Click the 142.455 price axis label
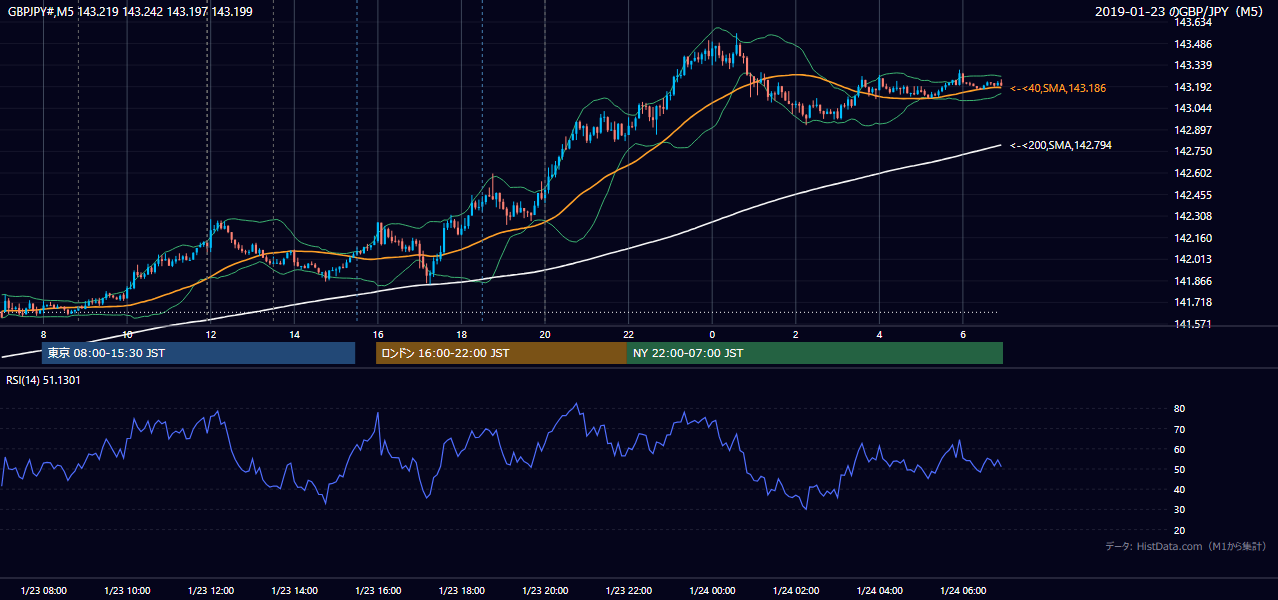Image resolution: width=1278 pixels, height=600 pixels. click(x=1193, y=195)
